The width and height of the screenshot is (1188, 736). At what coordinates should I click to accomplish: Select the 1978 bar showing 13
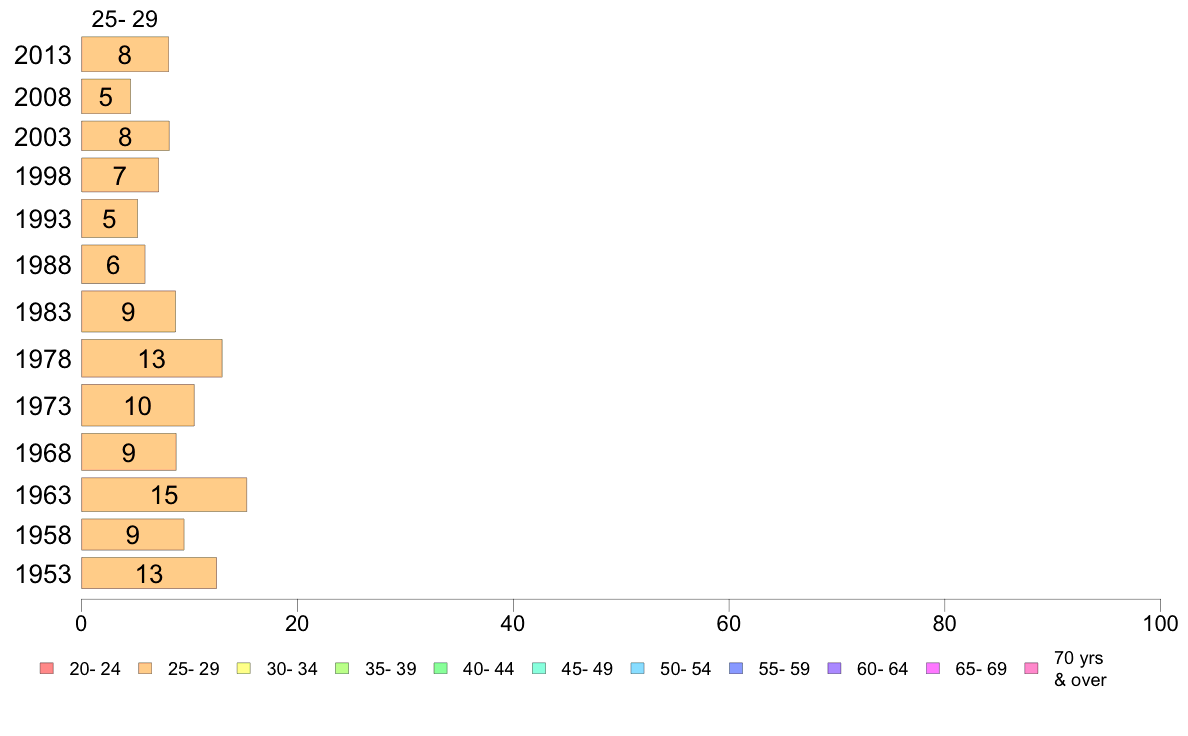[152, 359]
